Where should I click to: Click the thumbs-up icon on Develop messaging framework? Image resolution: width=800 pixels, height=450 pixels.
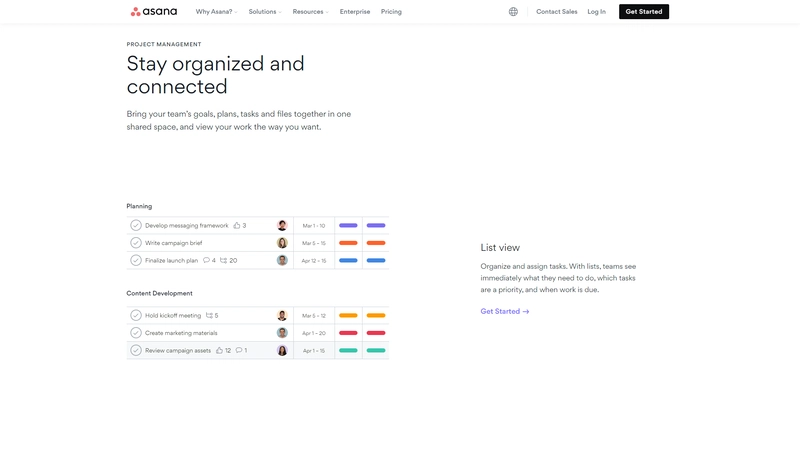pyautogui.click(x=237, y=225)
